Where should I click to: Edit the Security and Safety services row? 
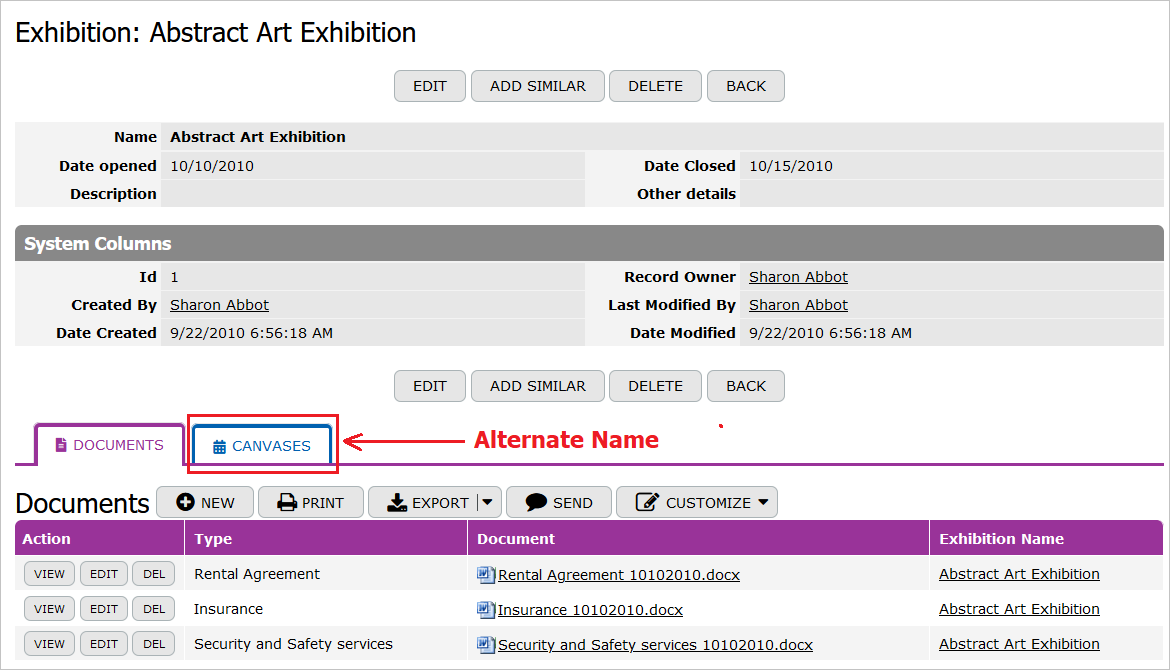coord(103,643)
